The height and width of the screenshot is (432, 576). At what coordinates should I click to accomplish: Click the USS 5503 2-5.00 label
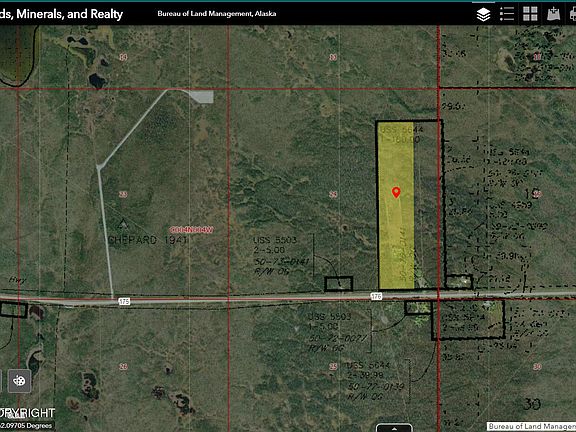click(x=275, y=245)
